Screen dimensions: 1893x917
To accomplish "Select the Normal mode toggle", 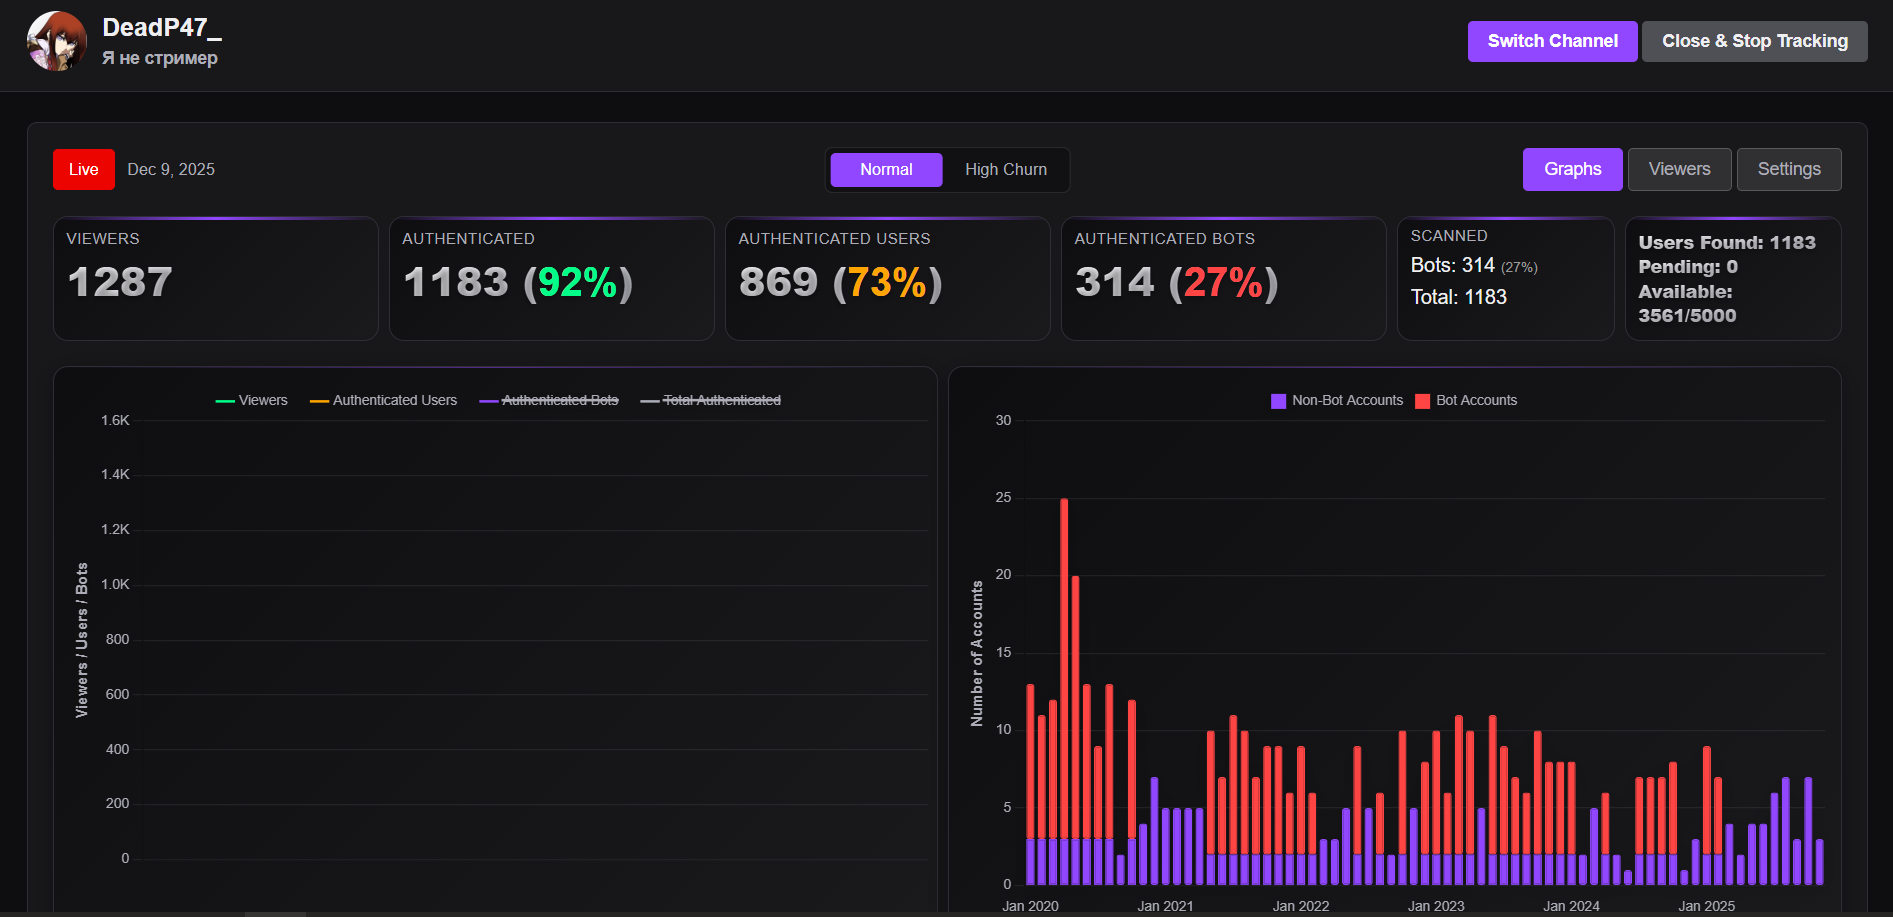I will (x=886, y=170).
